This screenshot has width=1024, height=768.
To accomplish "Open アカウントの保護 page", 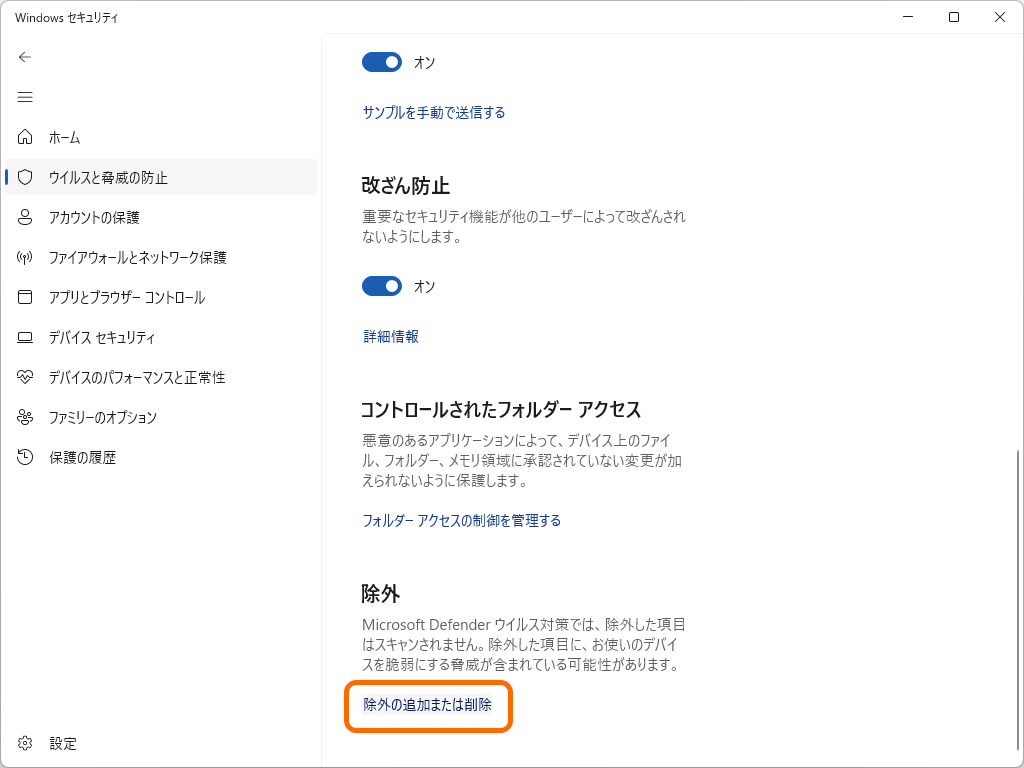I will (x=161, y=217).
